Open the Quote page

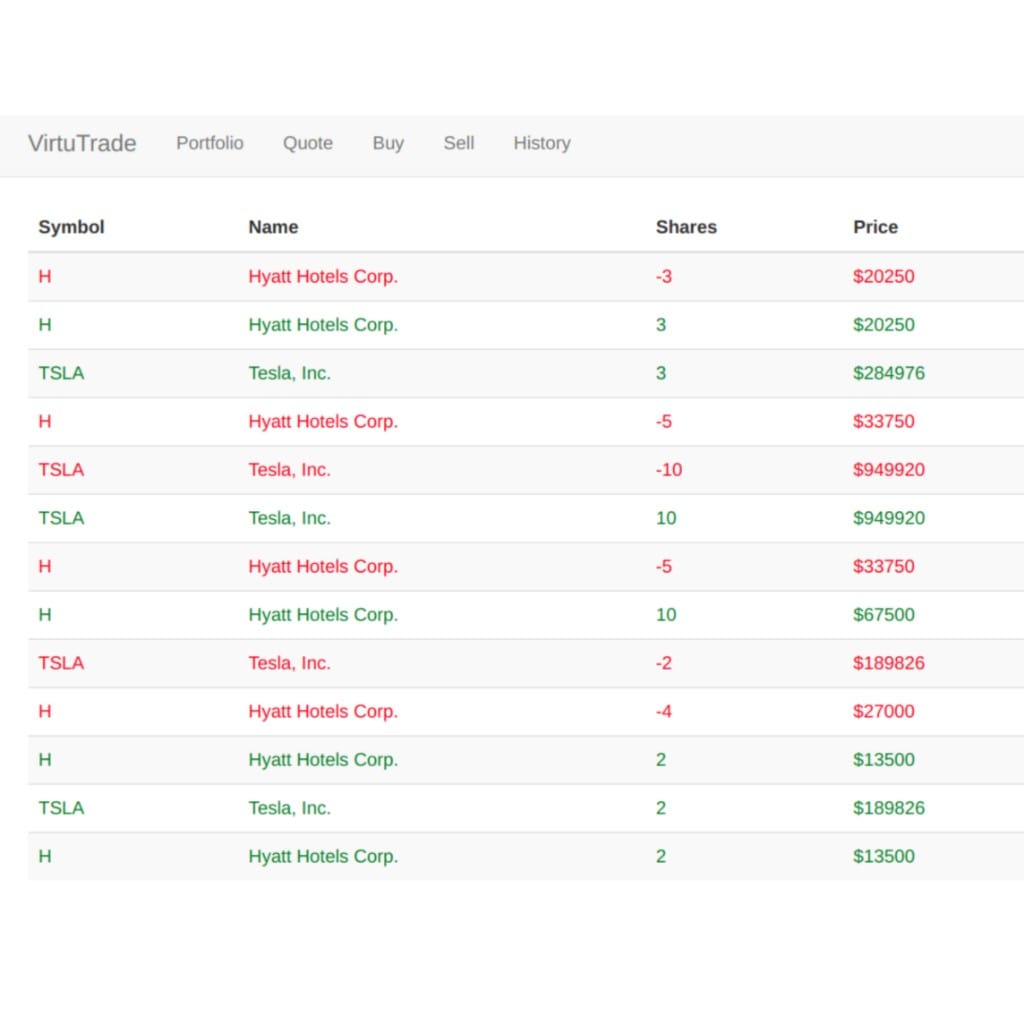(308, 143)
